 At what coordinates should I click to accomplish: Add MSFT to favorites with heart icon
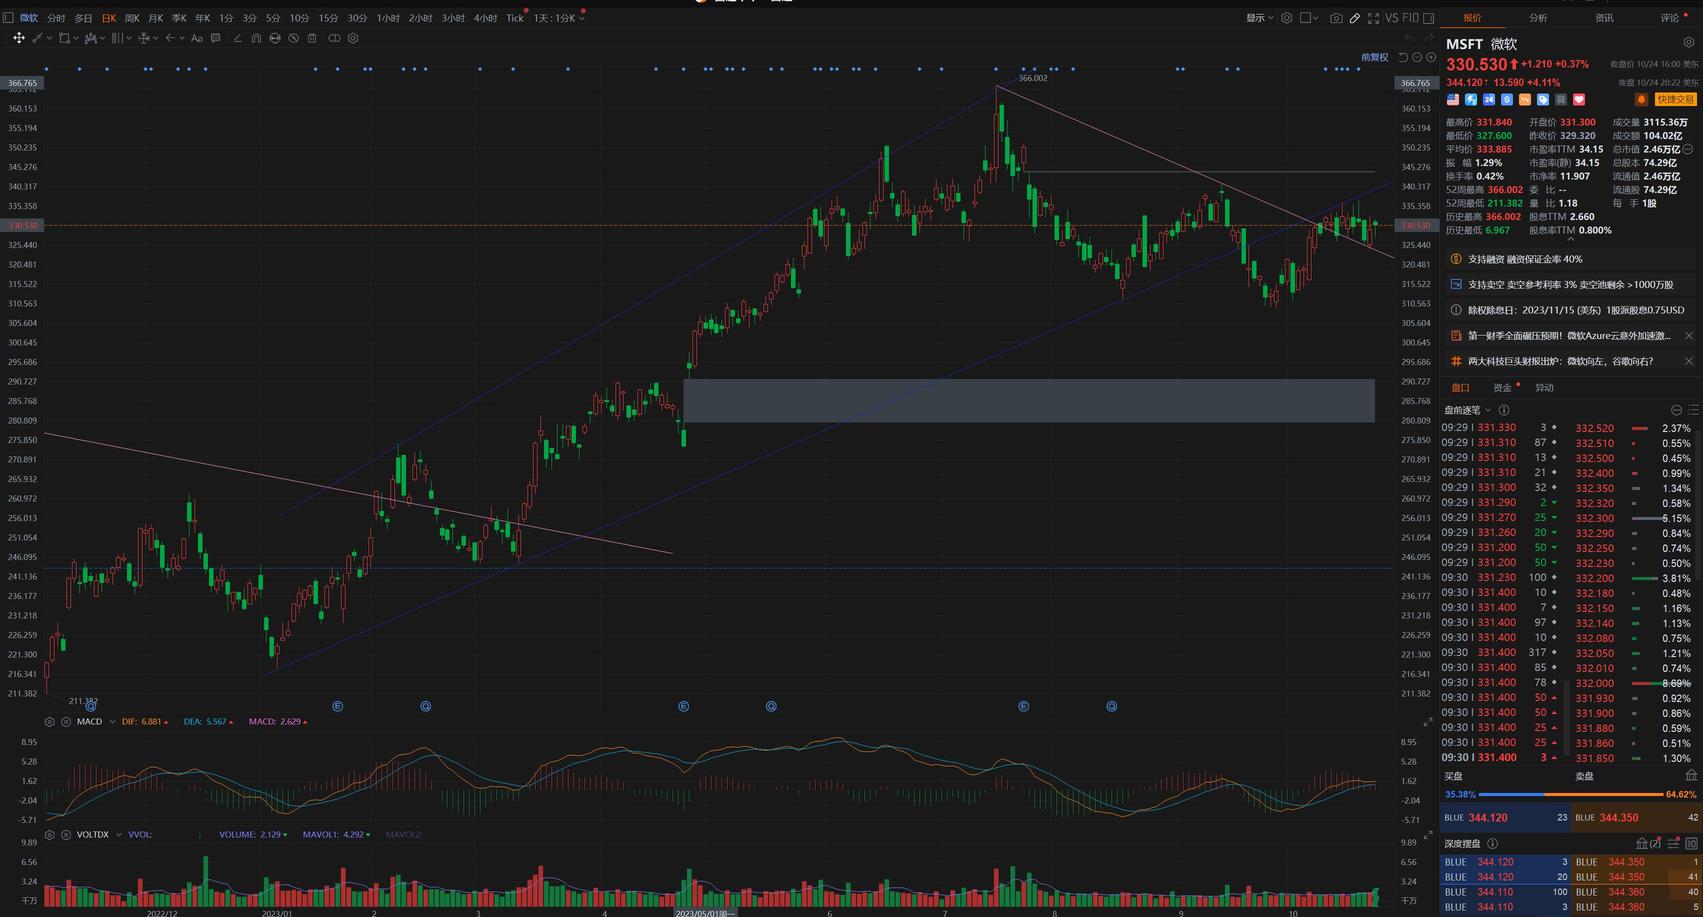(x=1579, y=100)
